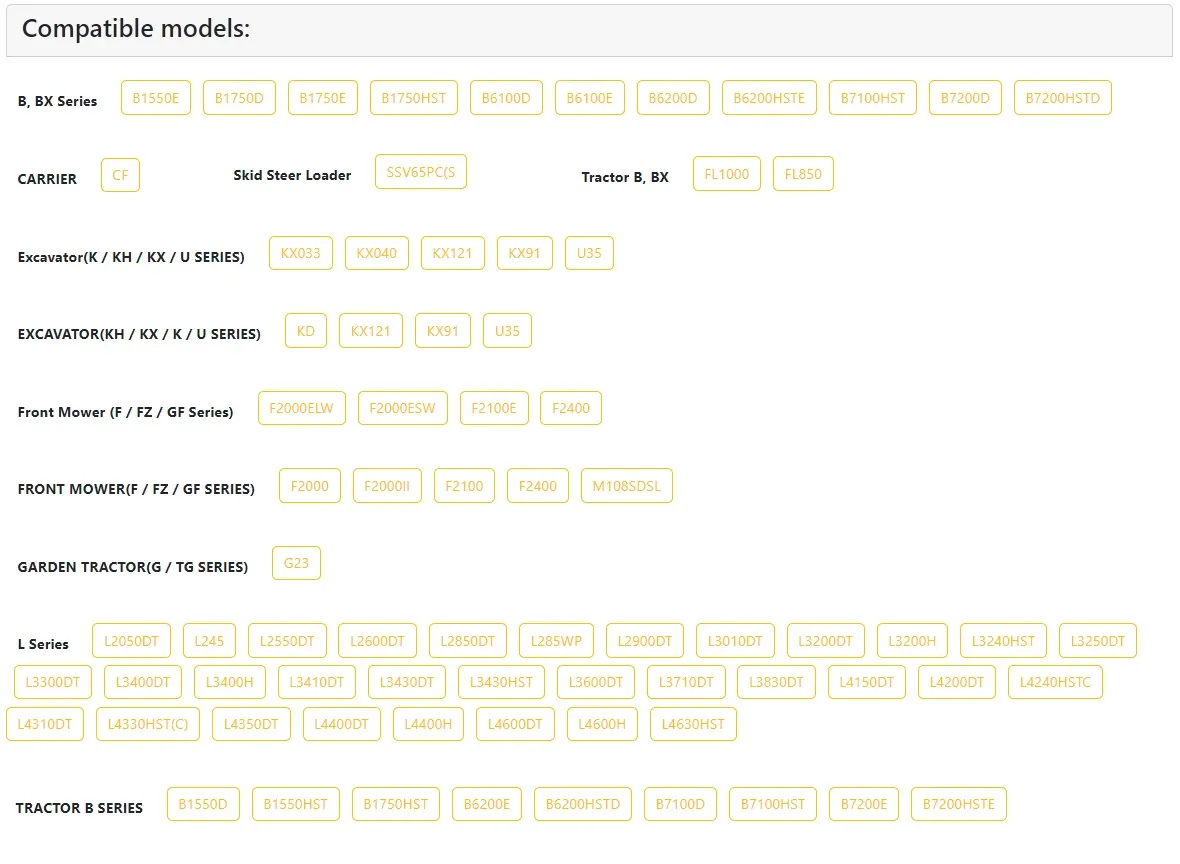Image resolution: width=1180 pixels, height=864 pixels.
Task: Select the F2000ESW model tag
Action: click(403, 408)
